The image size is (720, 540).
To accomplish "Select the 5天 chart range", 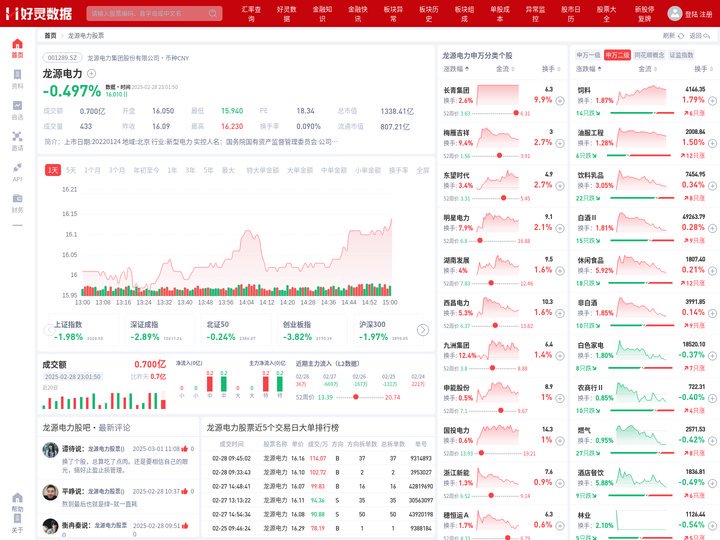I will click(71, 170).
